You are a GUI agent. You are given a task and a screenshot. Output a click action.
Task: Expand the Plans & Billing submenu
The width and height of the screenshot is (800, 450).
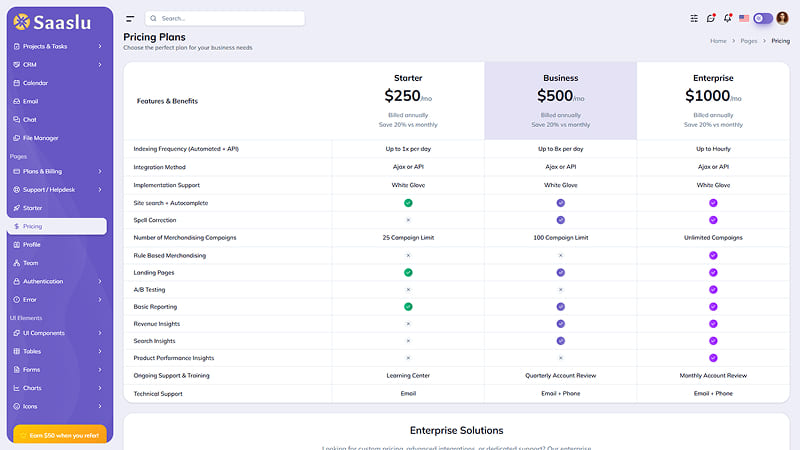[57, 171]
